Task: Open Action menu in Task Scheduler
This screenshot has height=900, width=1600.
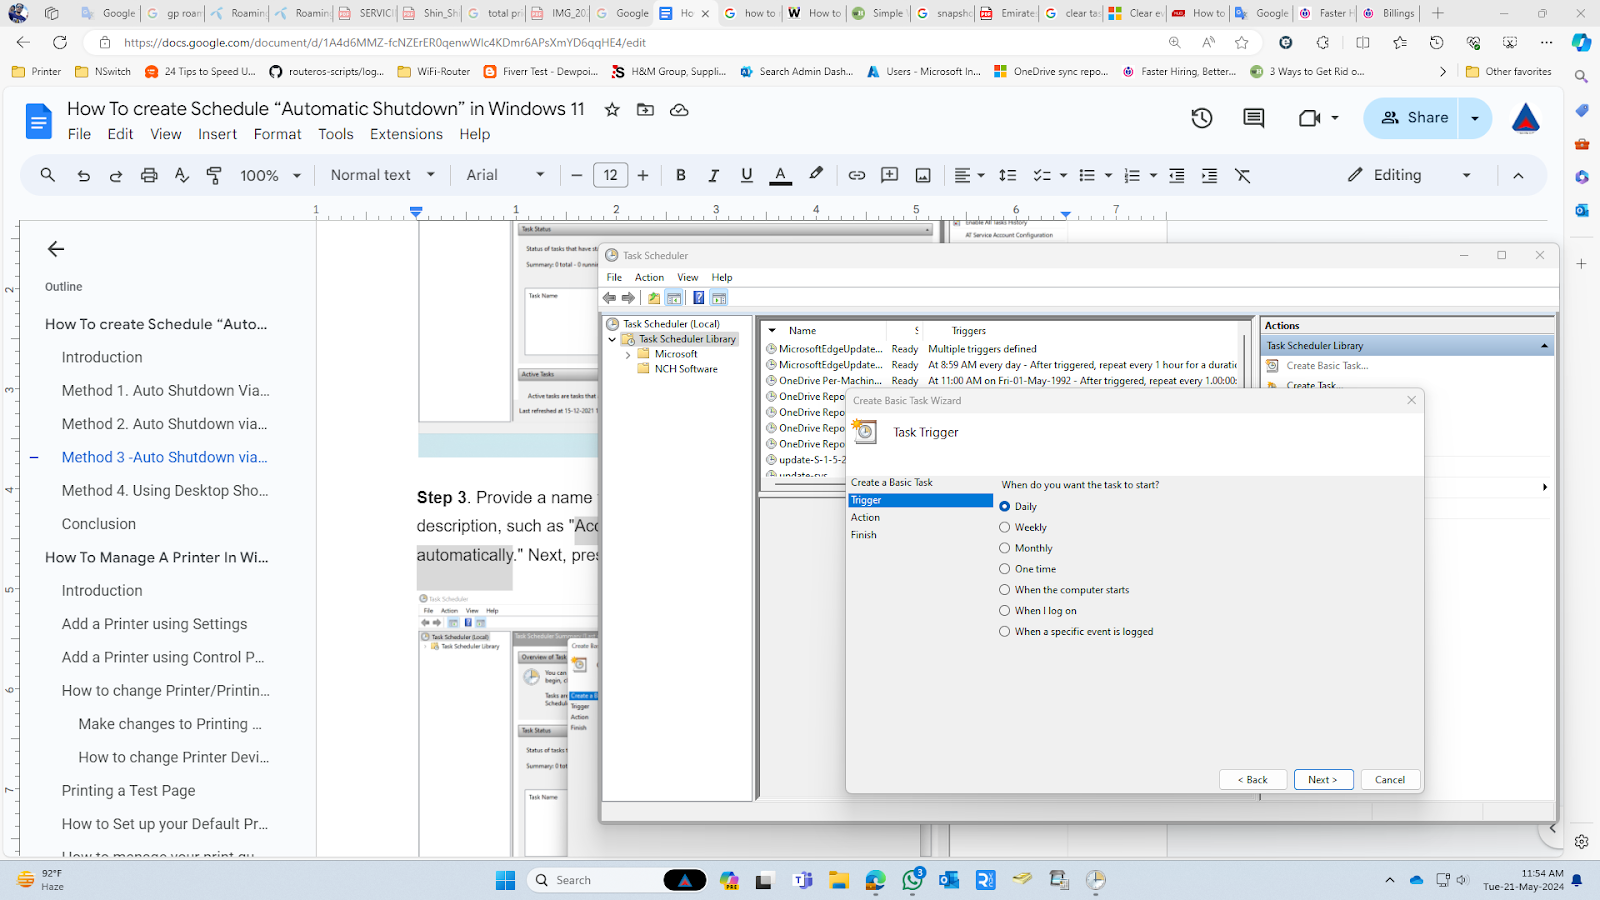Action: [x=649, y=277]
